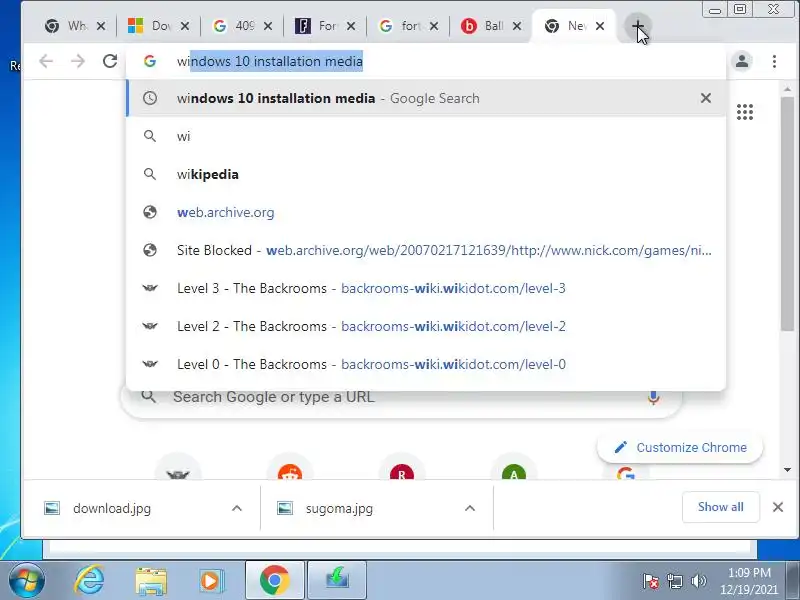Click the Chrome taskbar button
The height and width of the screenshot is (600, 800).
[274, 580]
